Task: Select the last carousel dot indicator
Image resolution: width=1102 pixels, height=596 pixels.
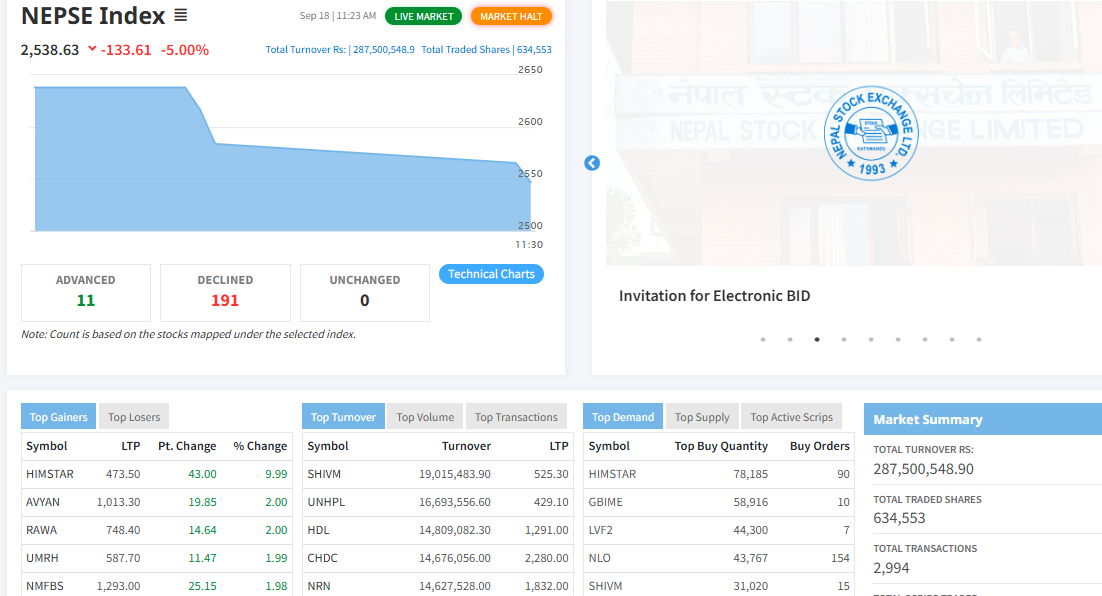Action: (979, 339)
